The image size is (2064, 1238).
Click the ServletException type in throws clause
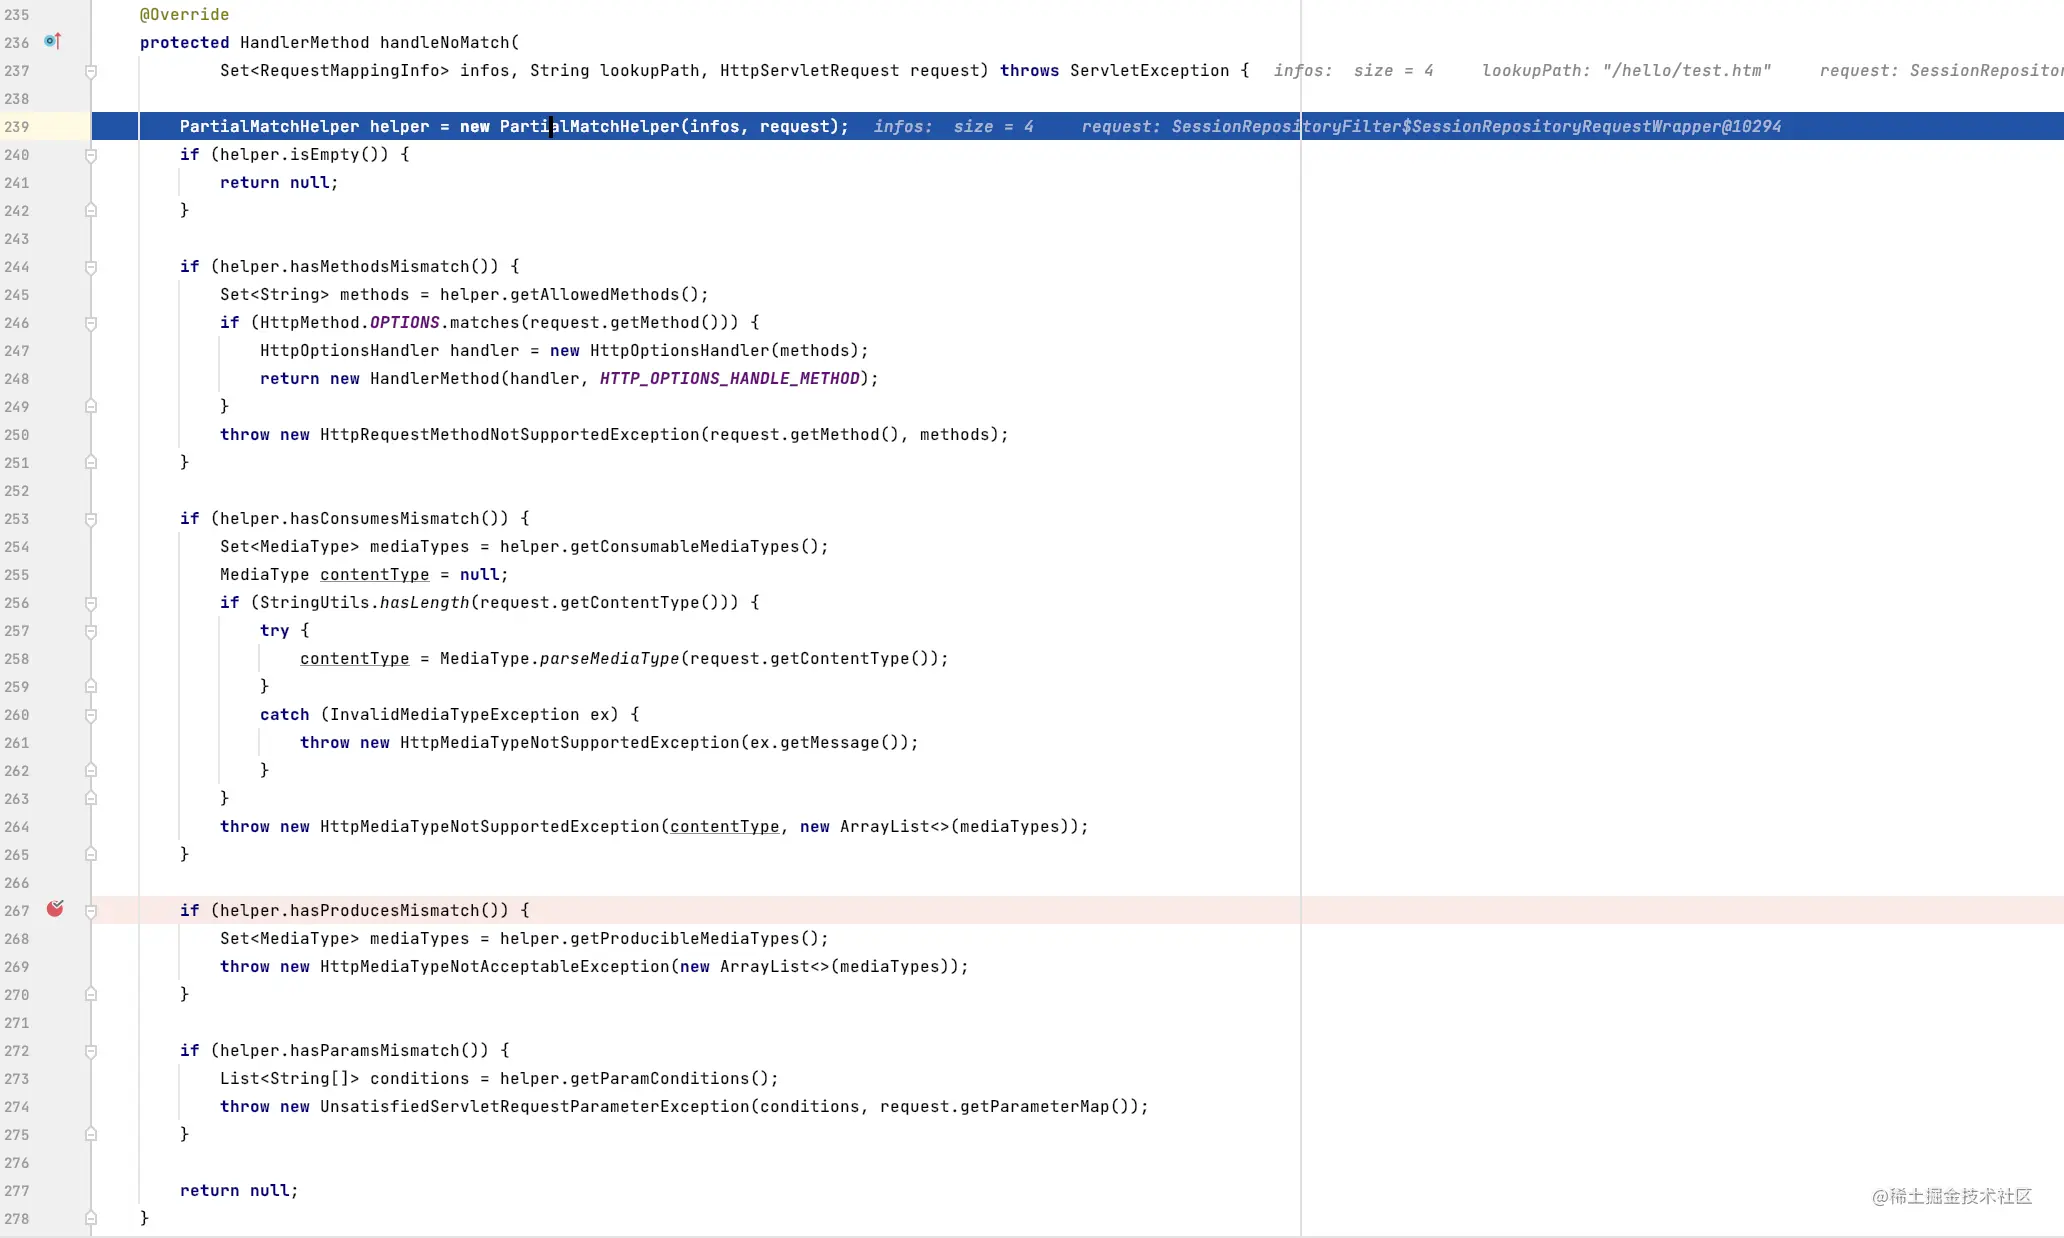click(x=1149, y=70)
